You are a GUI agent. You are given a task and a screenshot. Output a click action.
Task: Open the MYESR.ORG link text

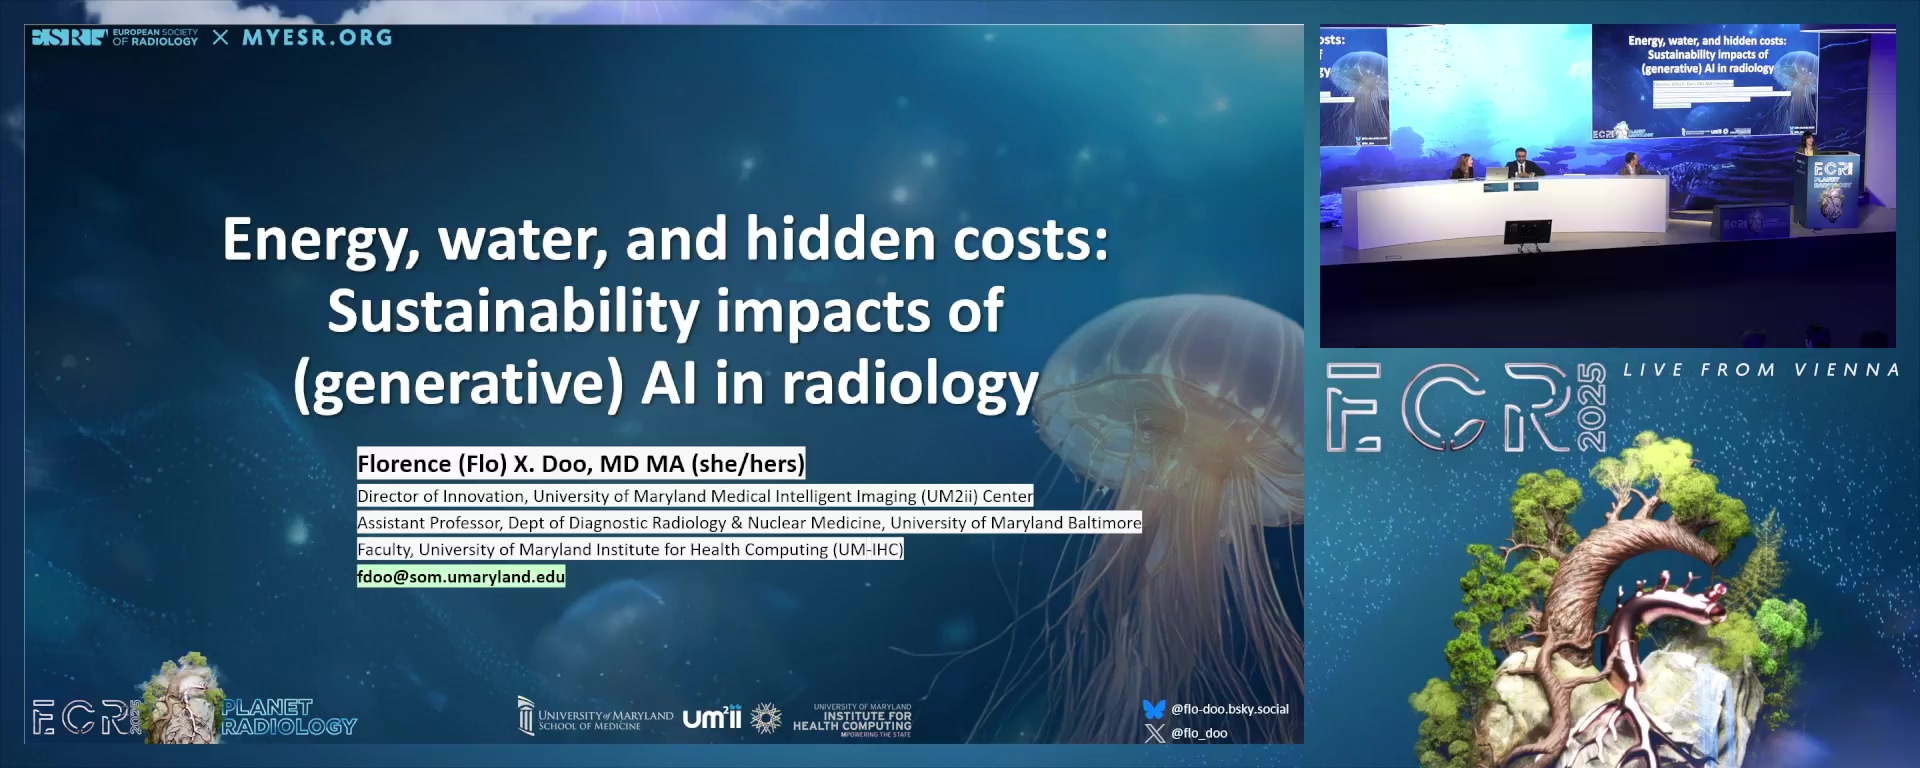click(x=318, y=38)
